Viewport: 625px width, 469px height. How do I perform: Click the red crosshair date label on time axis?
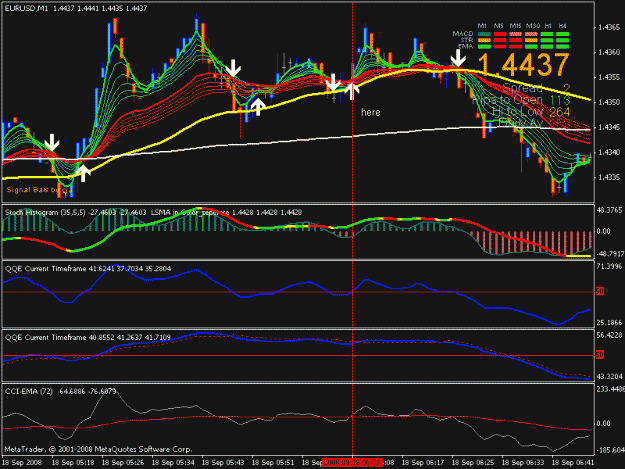click(x=353, y=463)
